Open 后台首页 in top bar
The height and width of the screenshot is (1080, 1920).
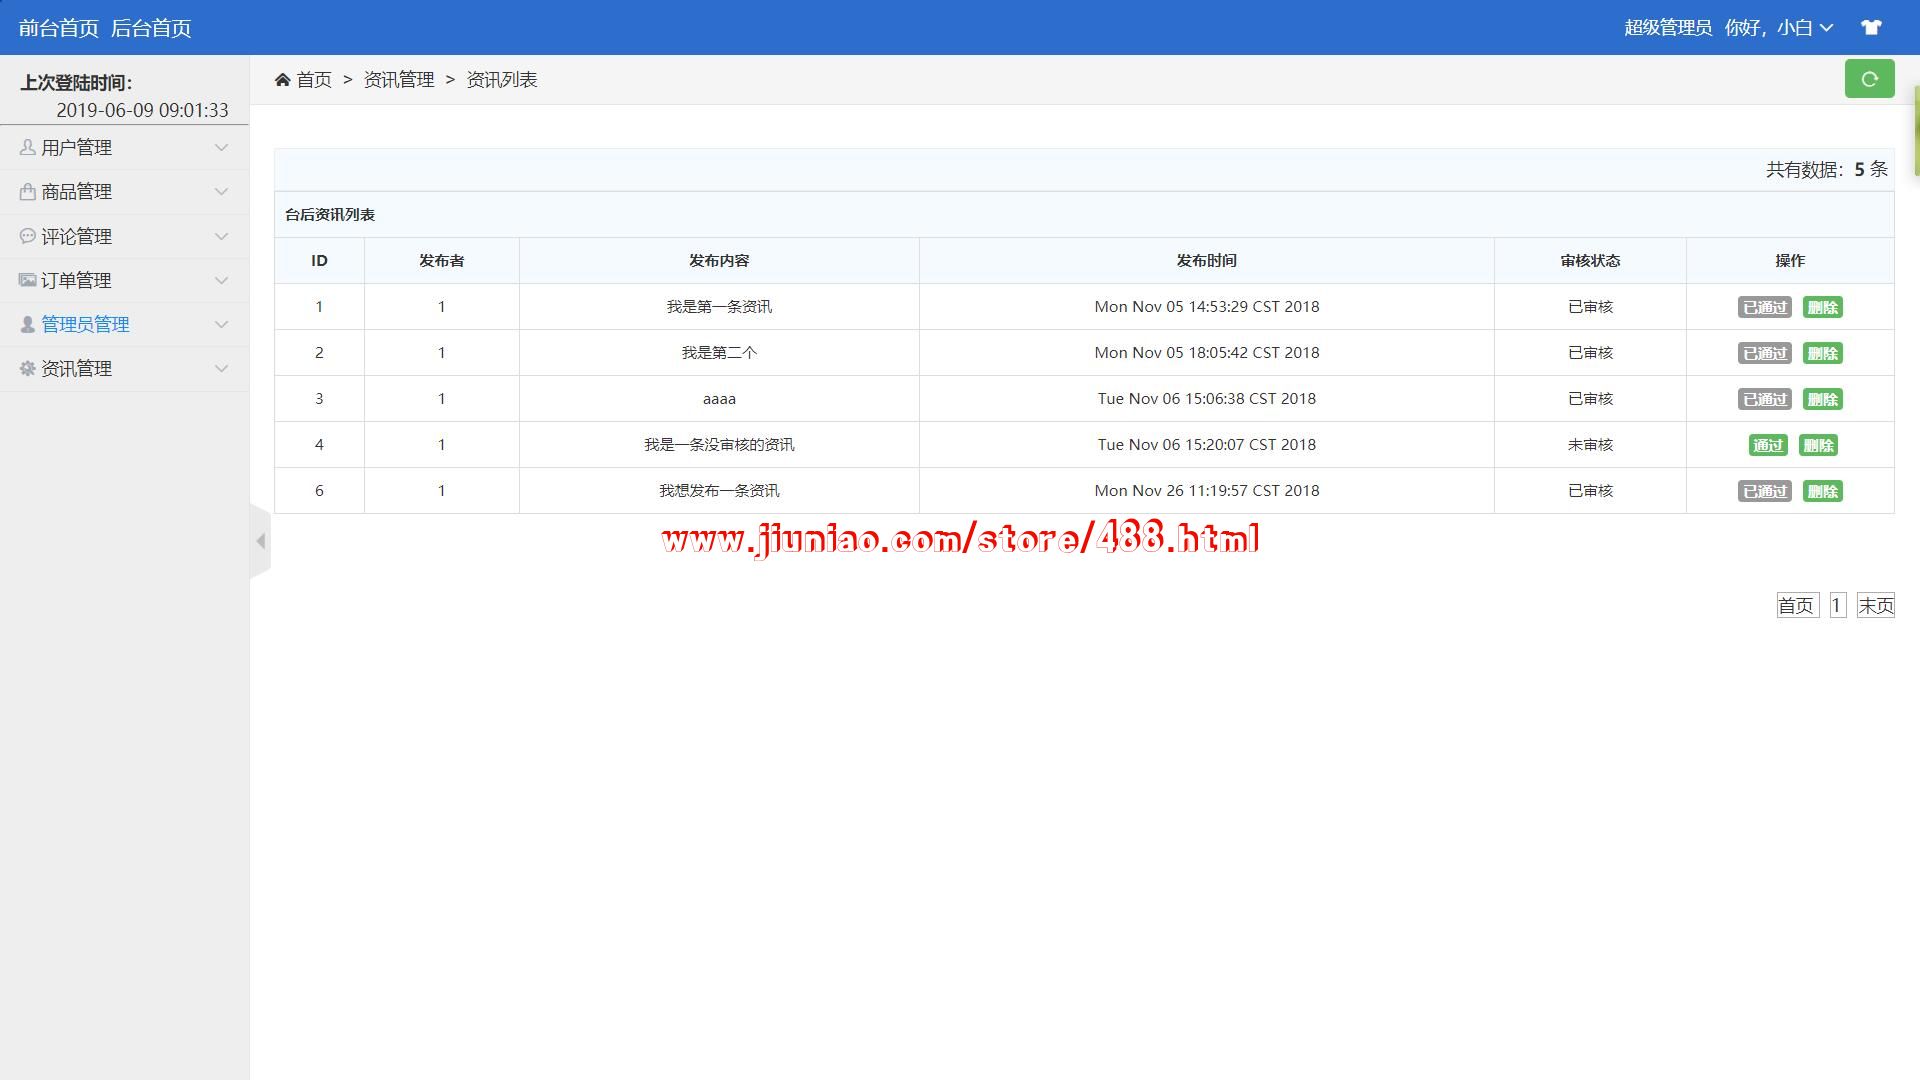151,28
